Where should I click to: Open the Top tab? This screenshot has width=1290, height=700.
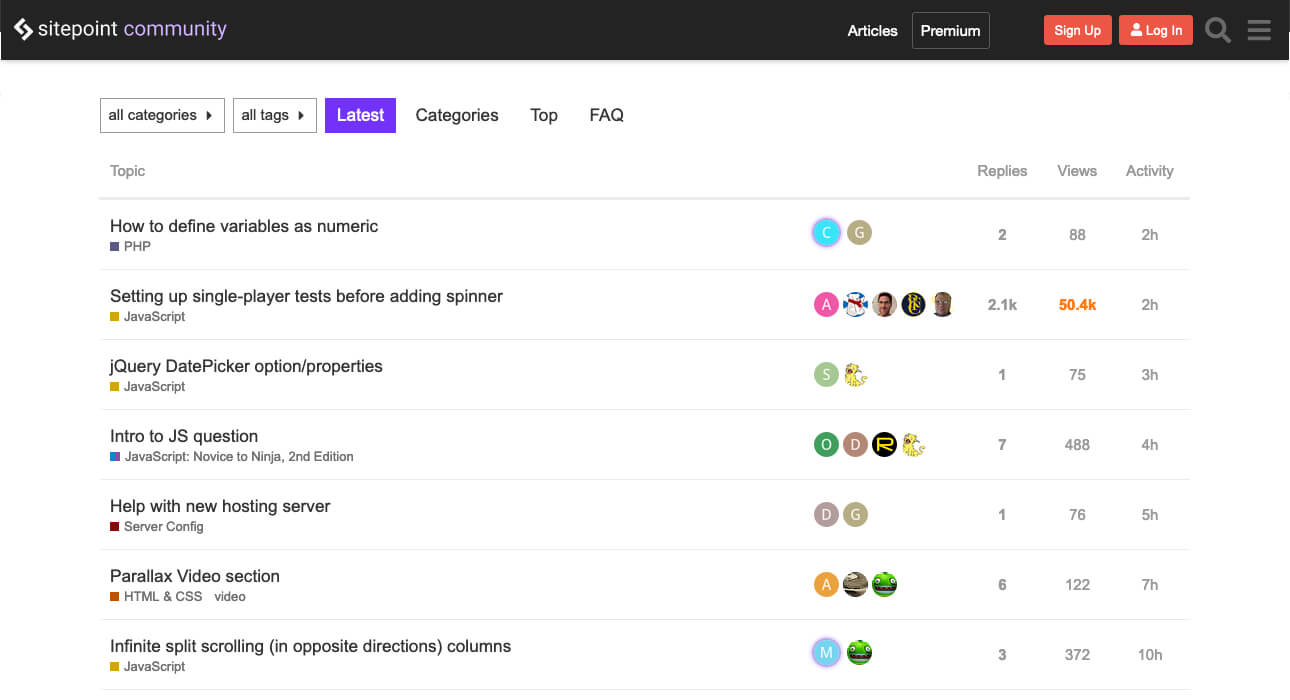click(x=544, y=115)
